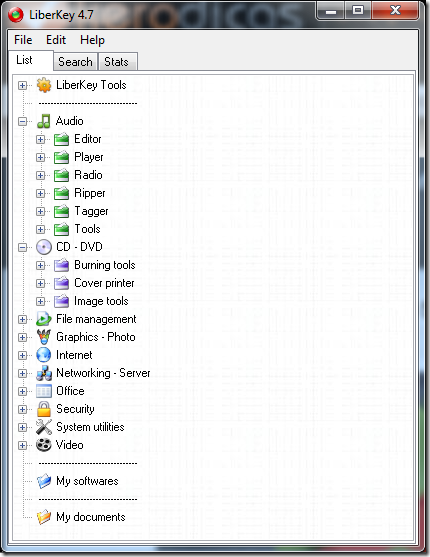Select the Networking - Server label
Screen dimensions: 430x557
[103, 373]
